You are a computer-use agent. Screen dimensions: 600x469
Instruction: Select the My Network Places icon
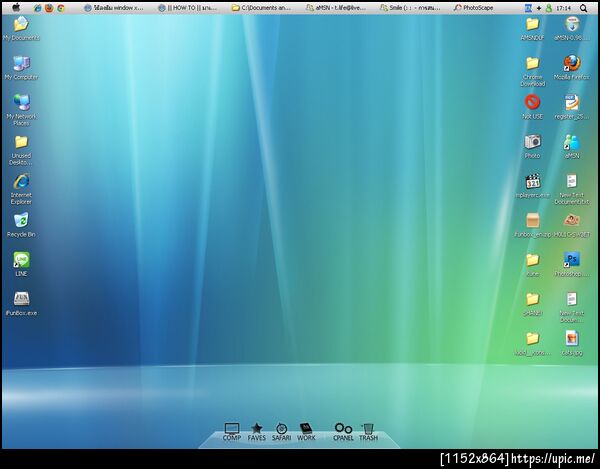point(21,110)
